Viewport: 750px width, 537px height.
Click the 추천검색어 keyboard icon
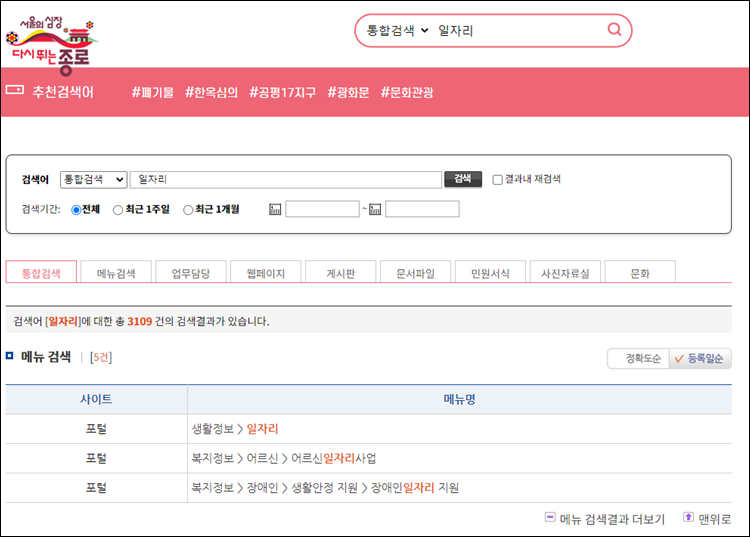coord(15,89)
